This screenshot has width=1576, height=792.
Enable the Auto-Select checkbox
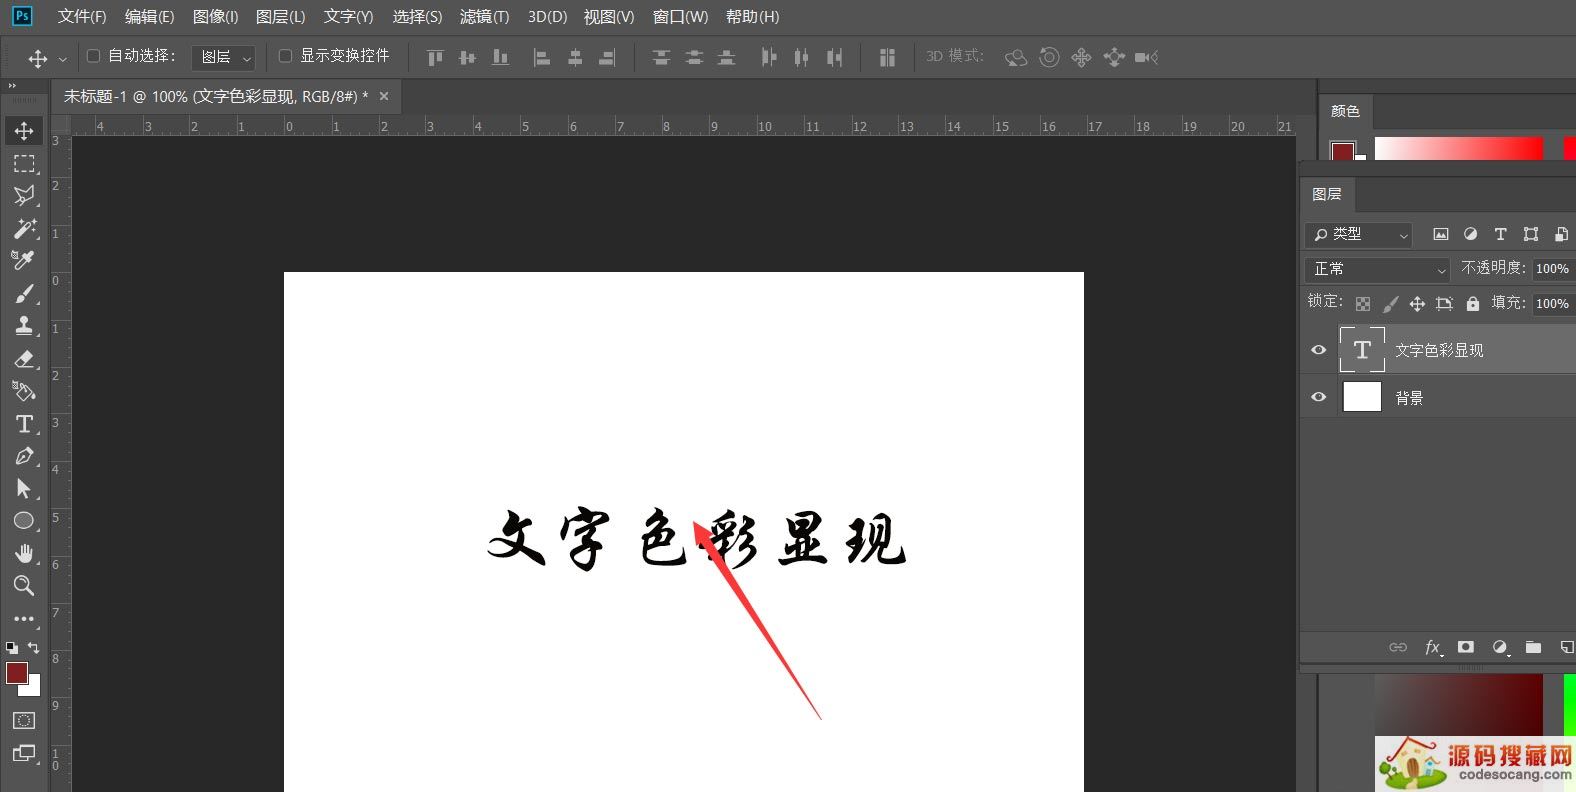pos(94,56)
